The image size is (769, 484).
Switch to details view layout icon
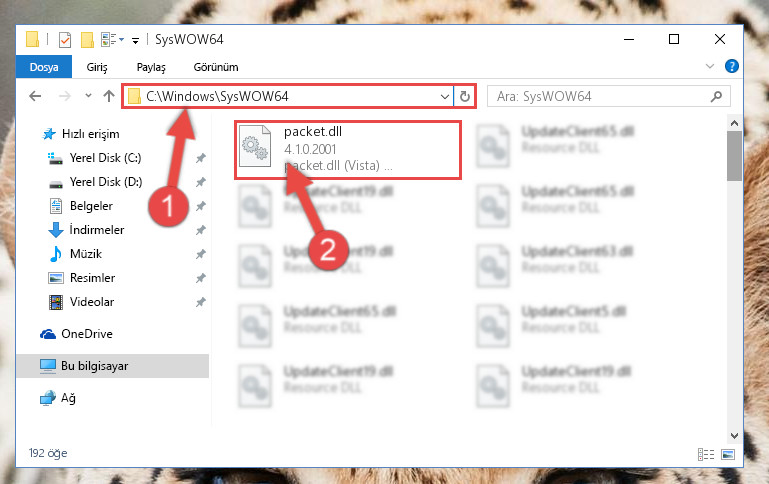coord(706,455)
